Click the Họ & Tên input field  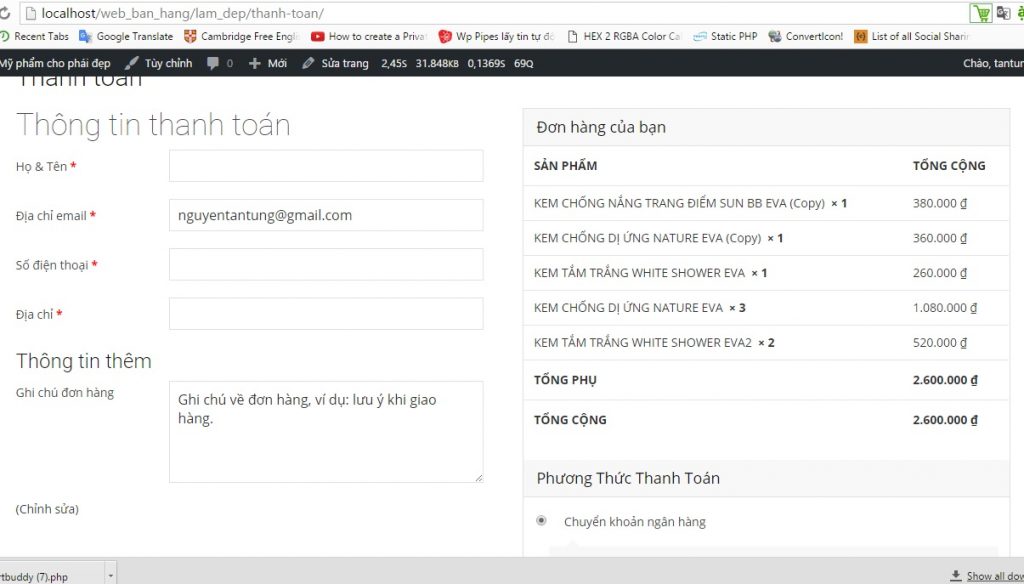click(326, 166)
